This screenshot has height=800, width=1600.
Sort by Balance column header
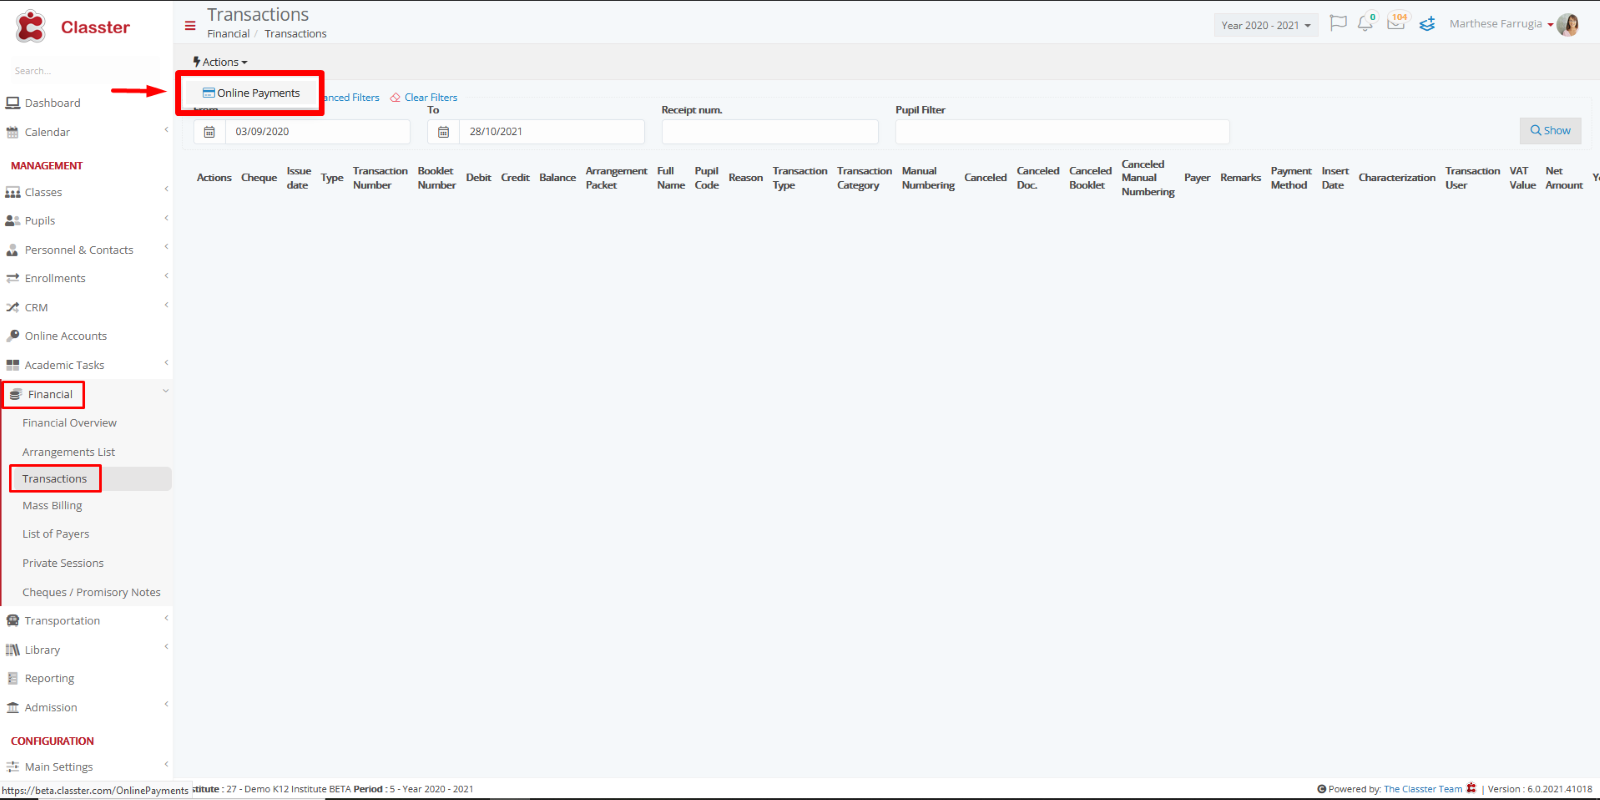558,178
